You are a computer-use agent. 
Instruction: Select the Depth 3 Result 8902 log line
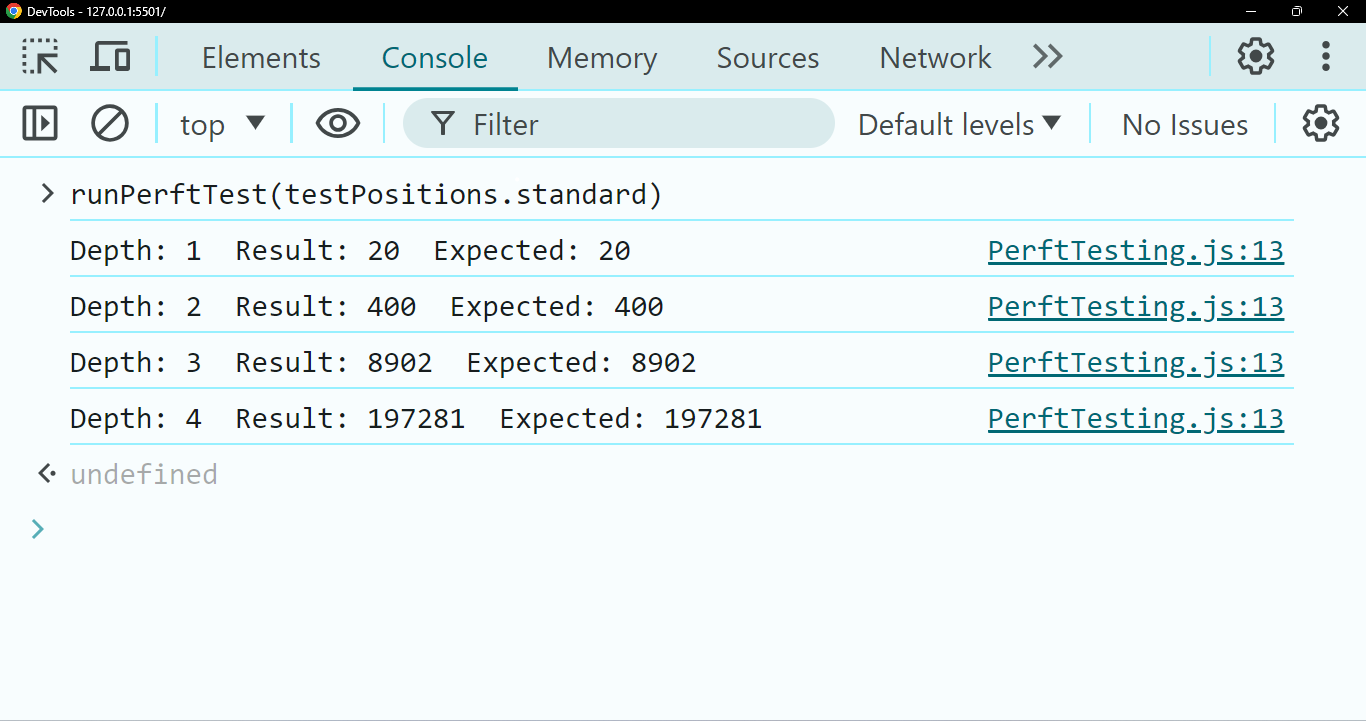point(383,362)
